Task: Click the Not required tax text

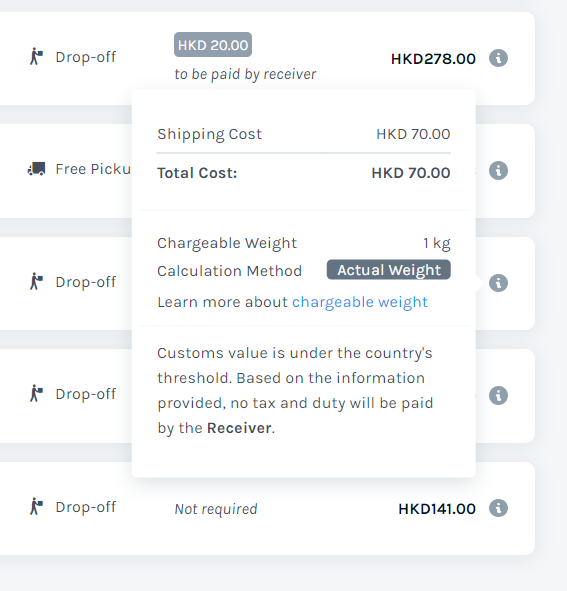Action: point(216,509)
